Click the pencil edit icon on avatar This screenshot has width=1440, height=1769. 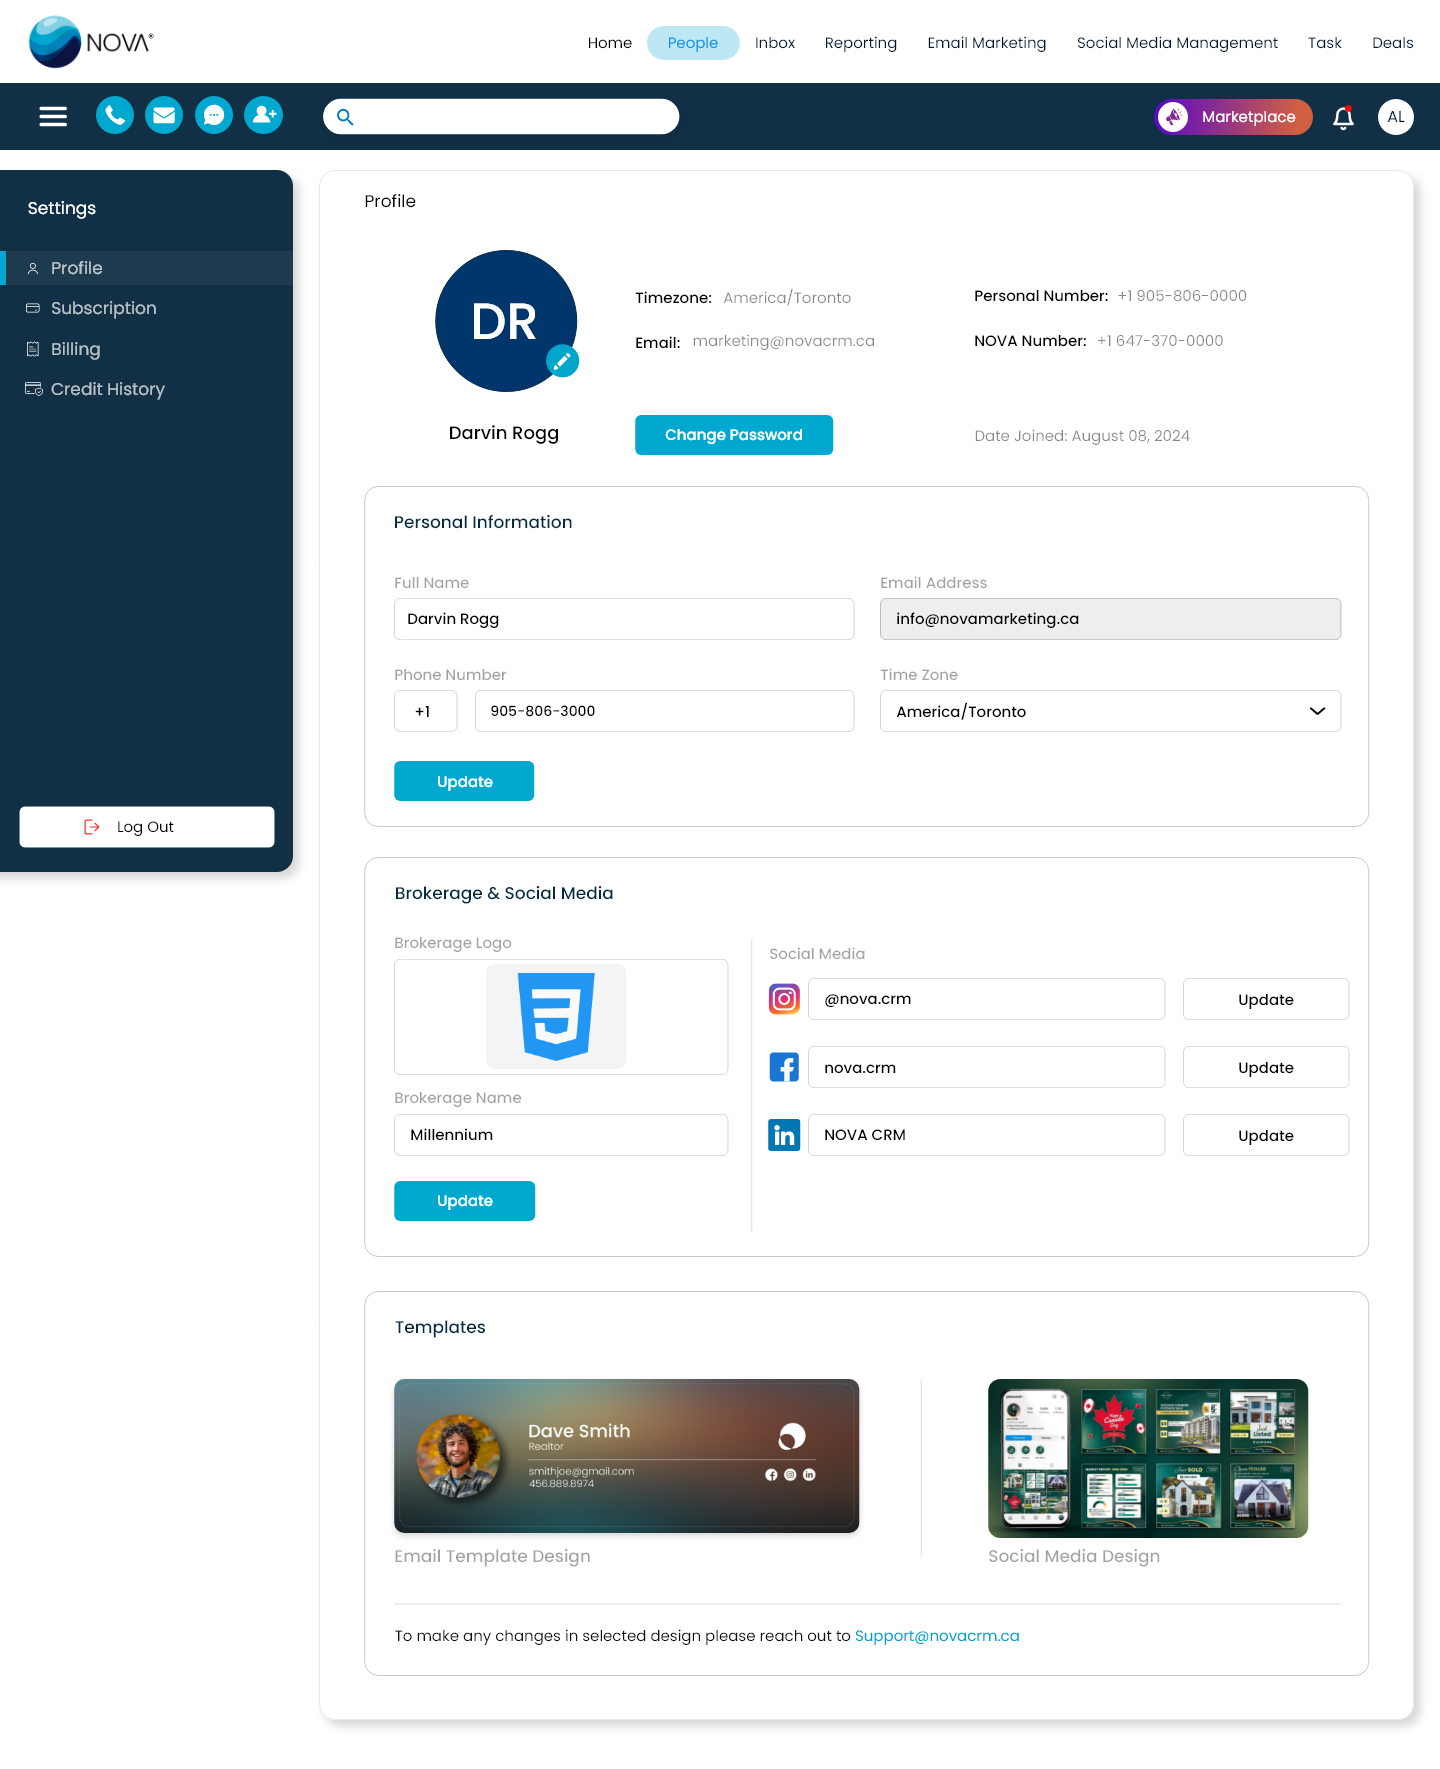(562, 361)
